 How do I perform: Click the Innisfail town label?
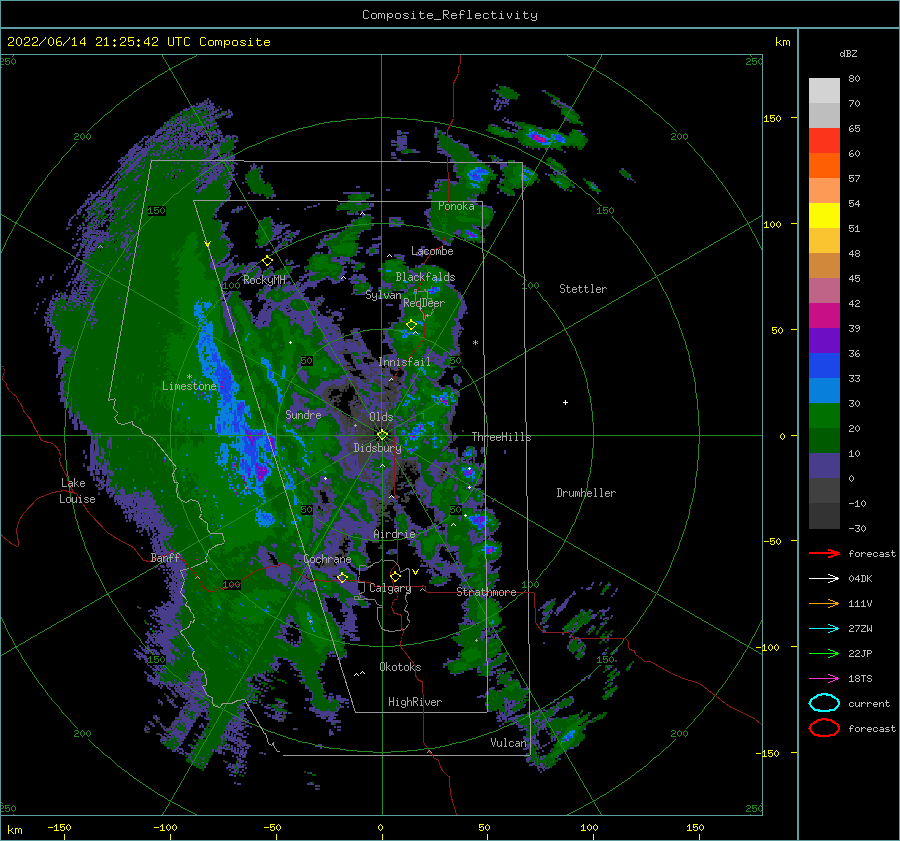404,362
